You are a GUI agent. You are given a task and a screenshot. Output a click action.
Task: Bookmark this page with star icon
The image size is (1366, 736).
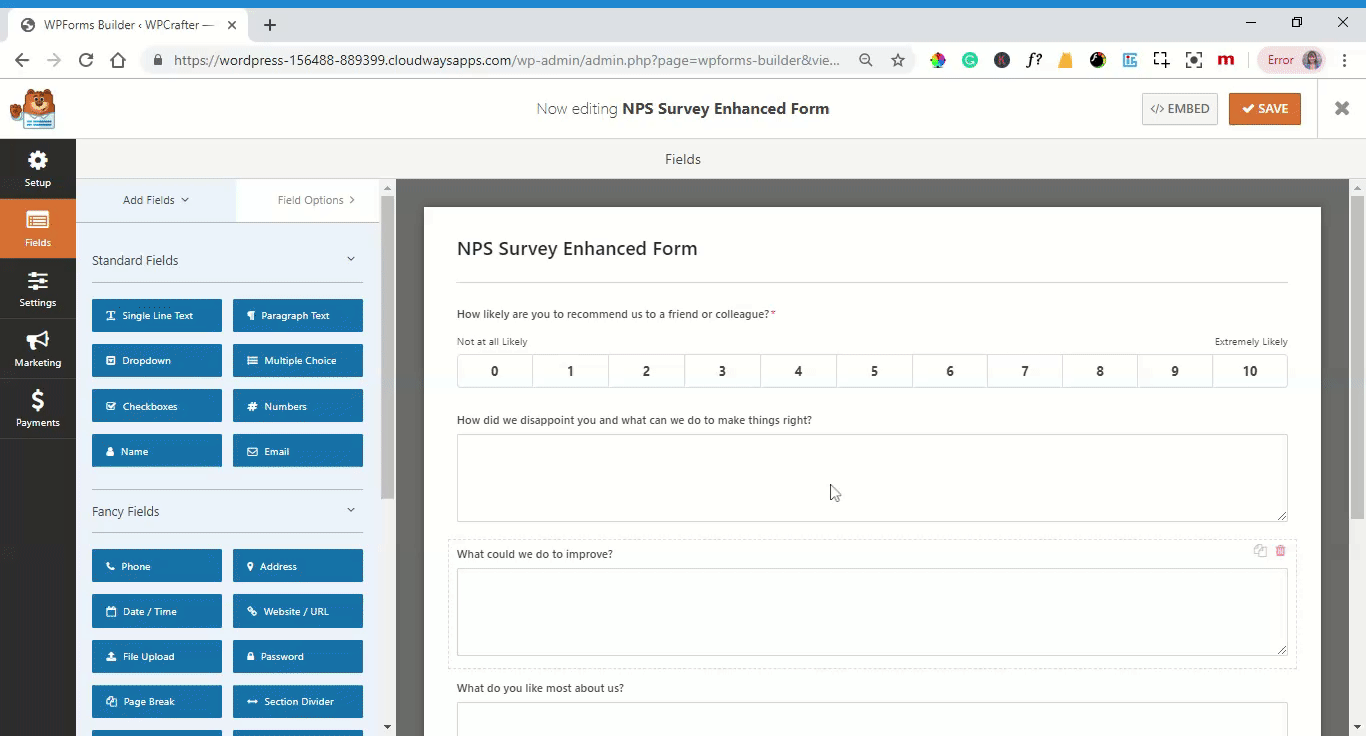tap(898, 60)
